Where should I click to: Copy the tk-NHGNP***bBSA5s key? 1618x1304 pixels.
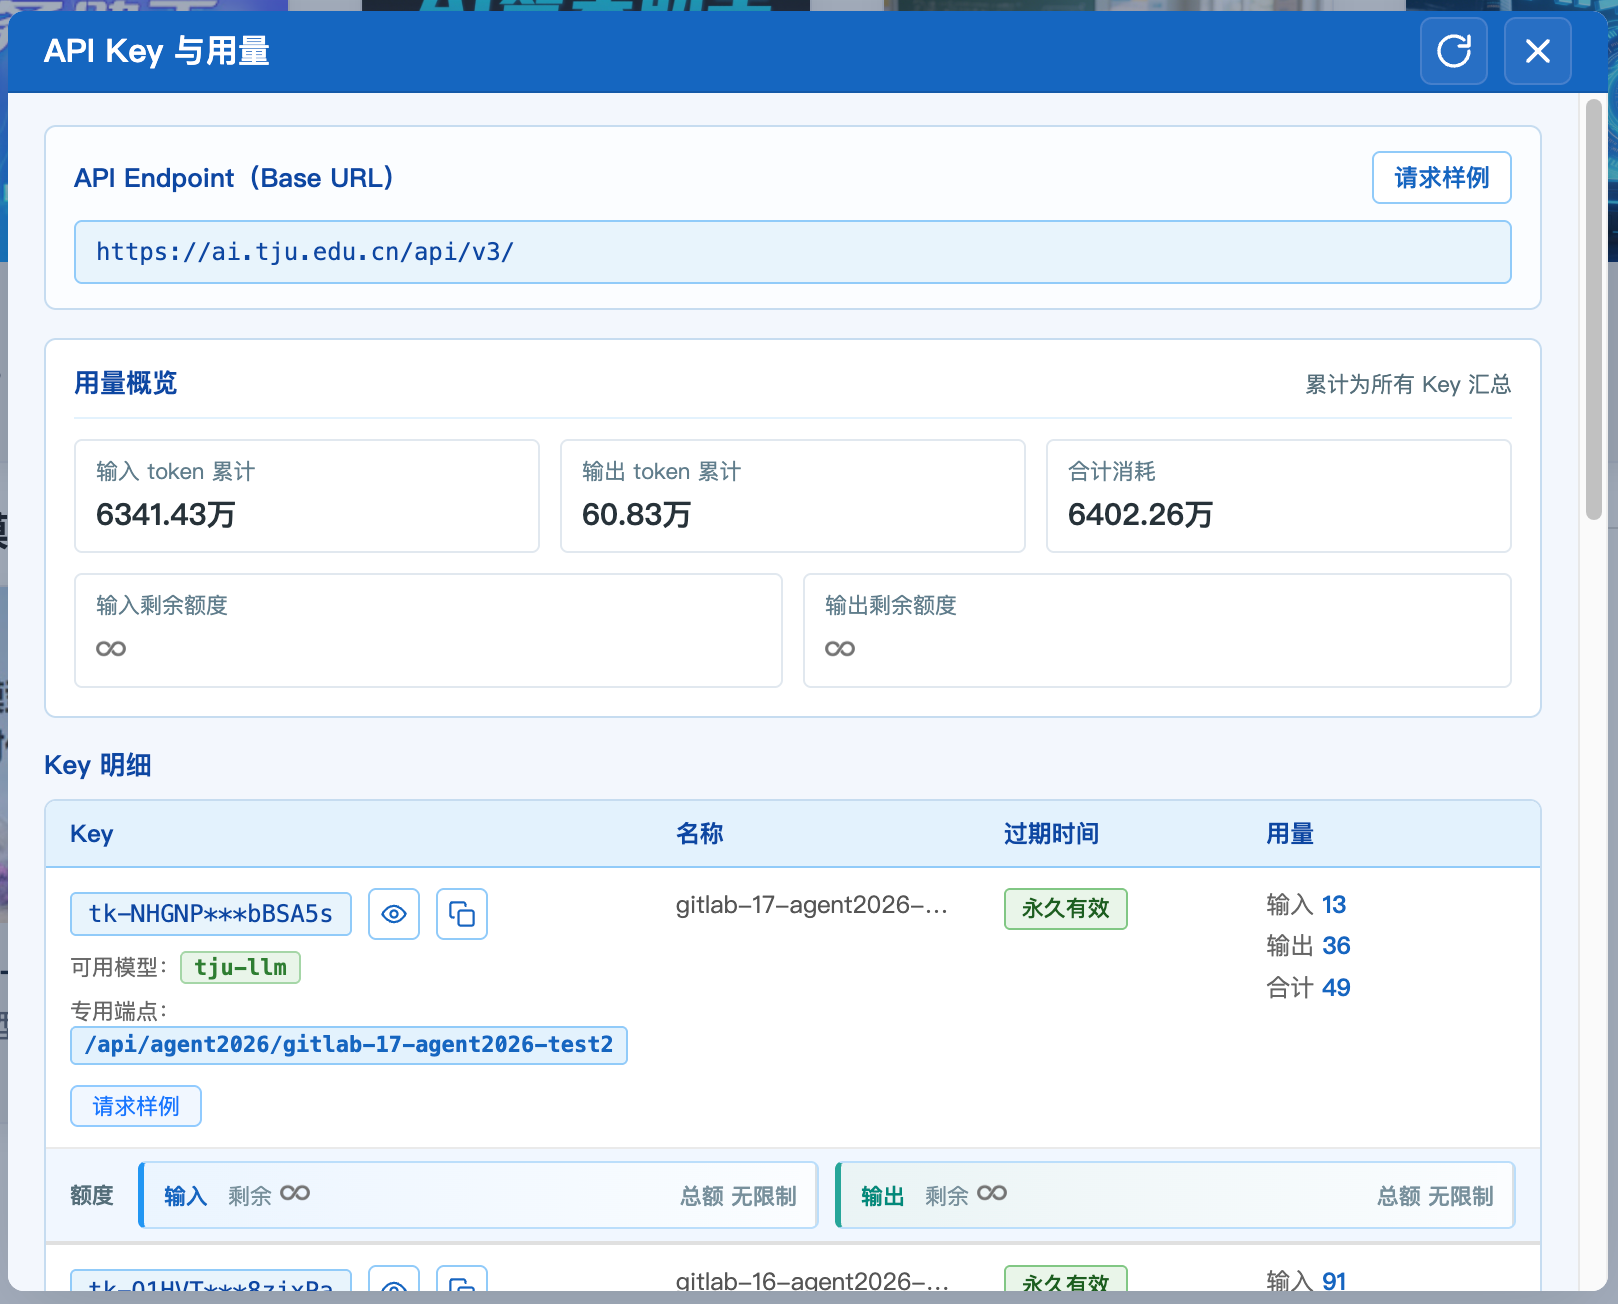click(462, 914)
